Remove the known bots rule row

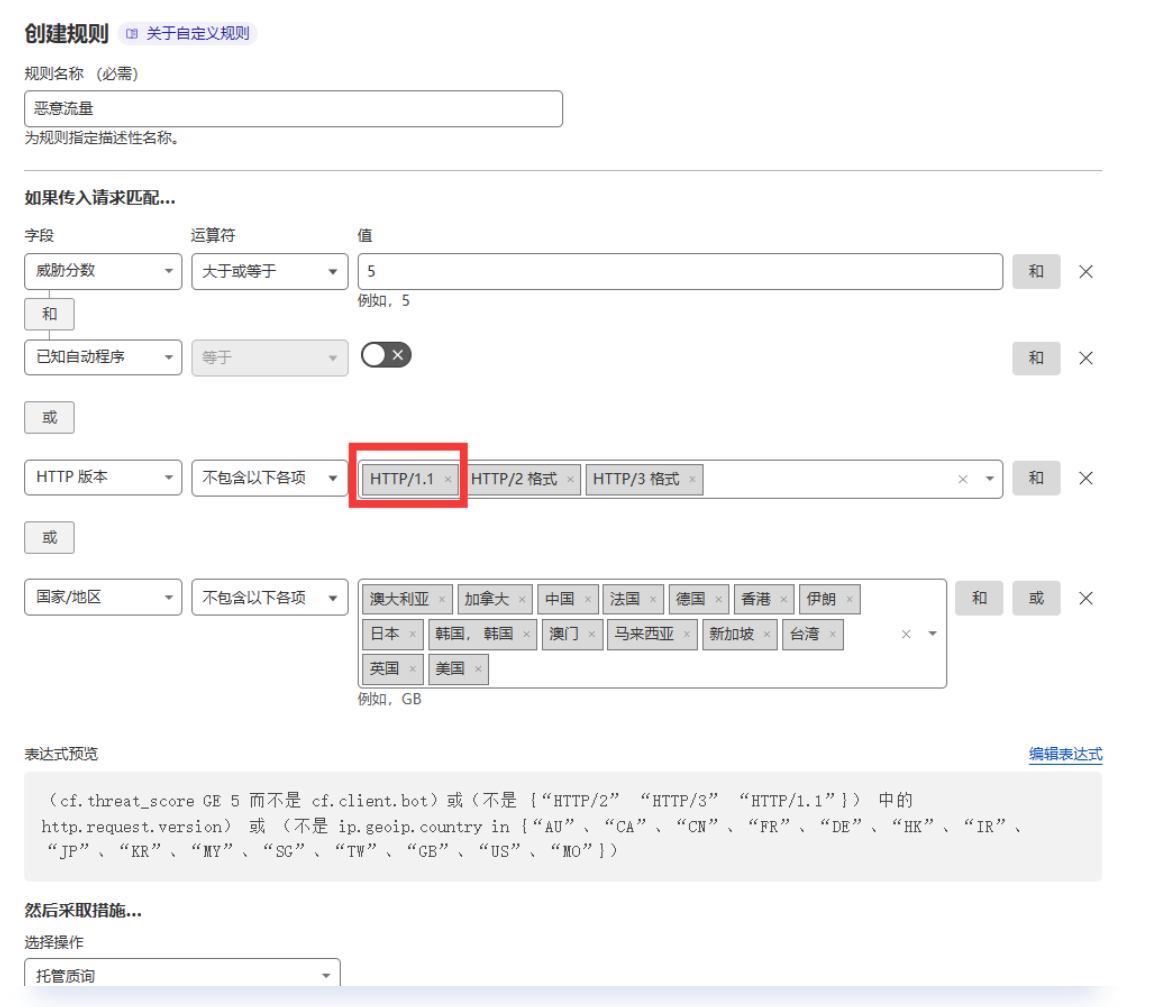1085,358
